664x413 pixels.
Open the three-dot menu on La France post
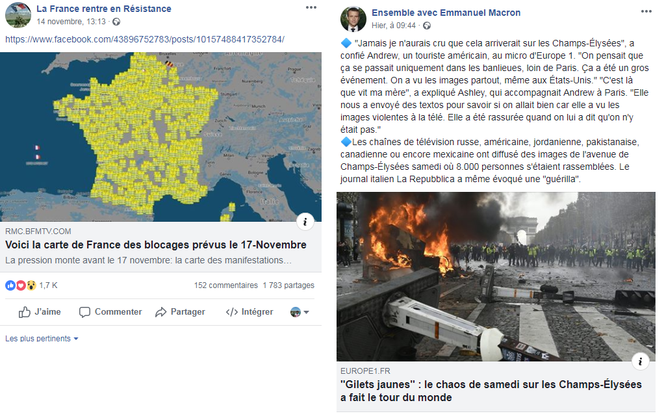pos(311,7)
